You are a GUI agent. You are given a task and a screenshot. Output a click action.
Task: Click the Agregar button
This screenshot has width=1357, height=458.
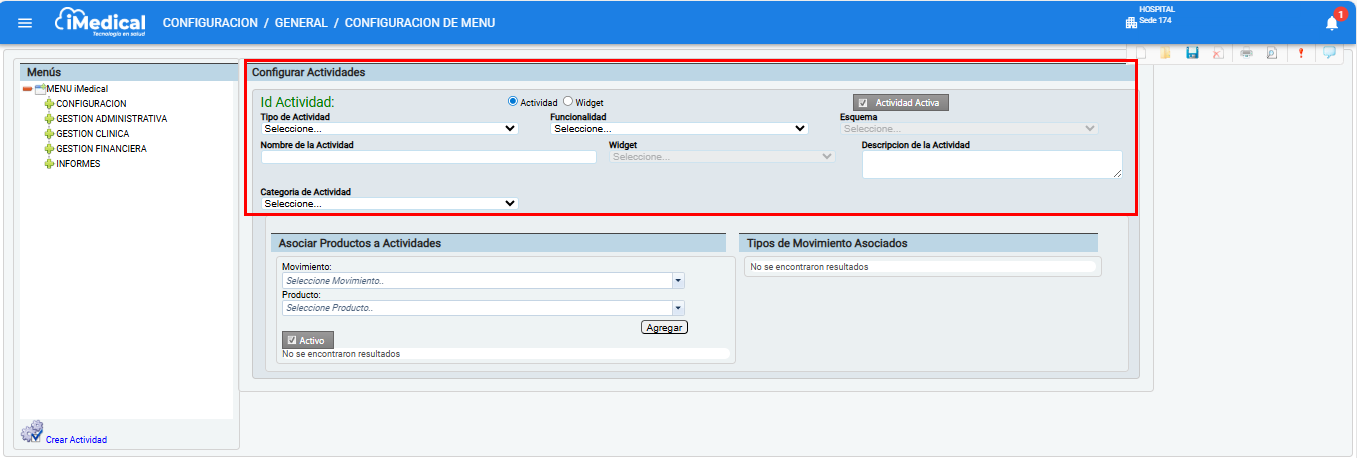[x=664, y=328]
